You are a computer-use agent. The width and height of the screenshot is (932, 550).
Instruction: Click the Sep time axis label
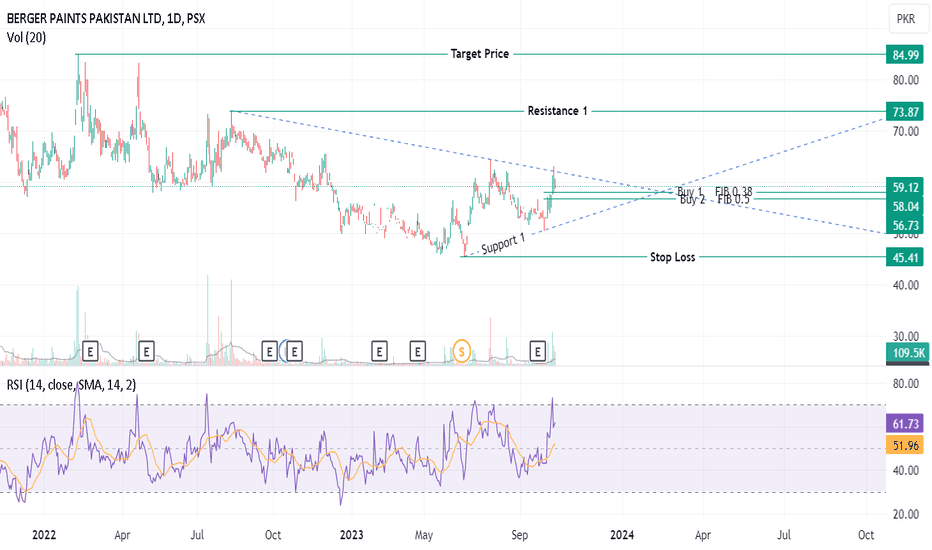point(519,535)
